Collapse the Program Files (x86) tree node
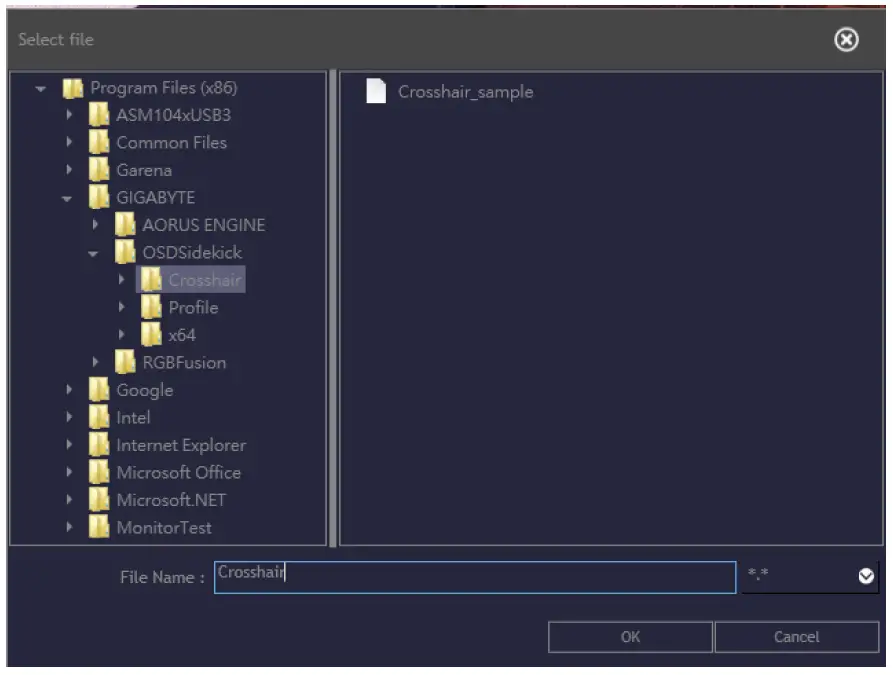Viewport: 893px width, 675px height. point(40,88)
